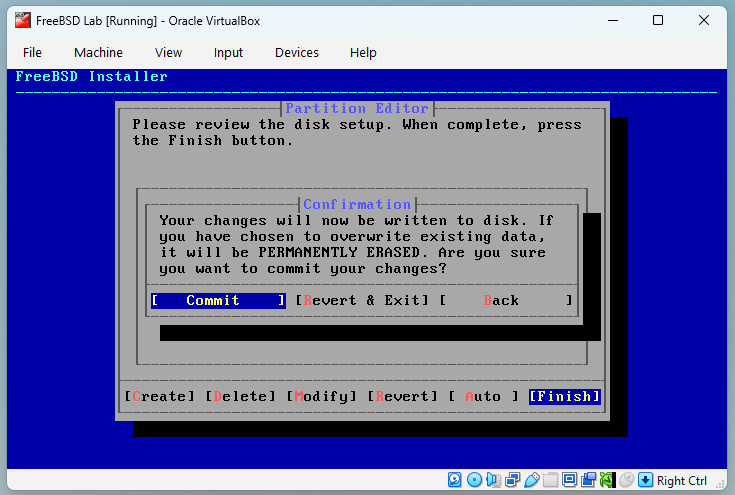735x495 pixels.
Task: Click the Auto button in Partition Editor
Action: point(484,397)
